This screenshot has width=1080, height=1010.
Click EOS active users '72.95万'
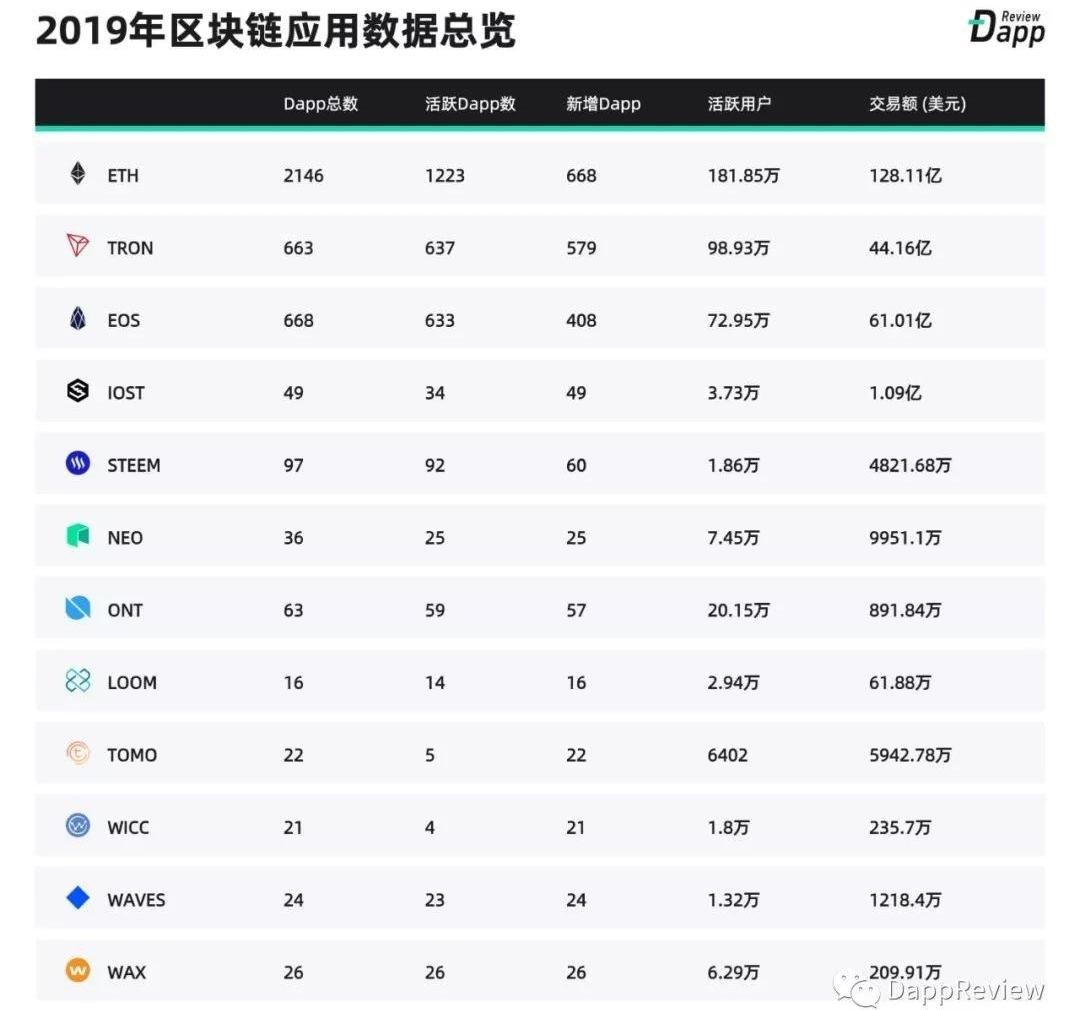point(738,320)
